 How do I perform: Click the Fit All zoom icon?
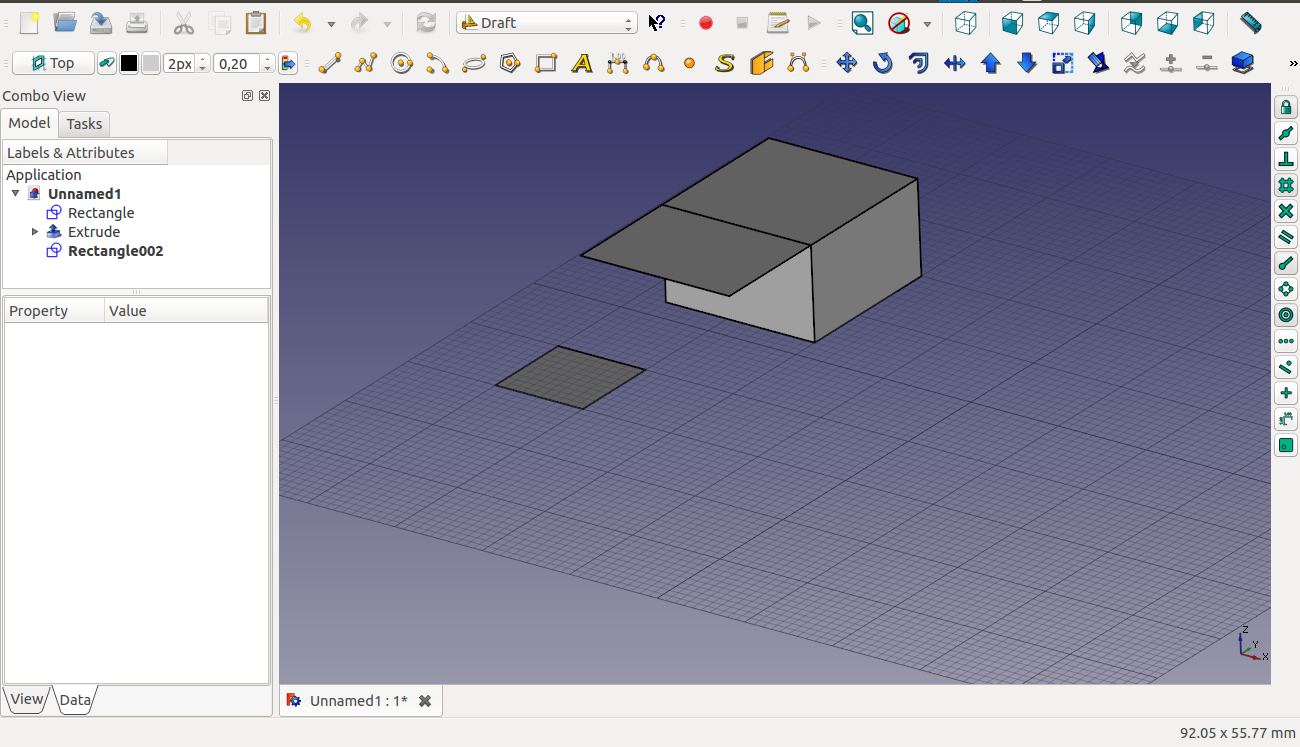pyautogui.click(x=862, y=22)
